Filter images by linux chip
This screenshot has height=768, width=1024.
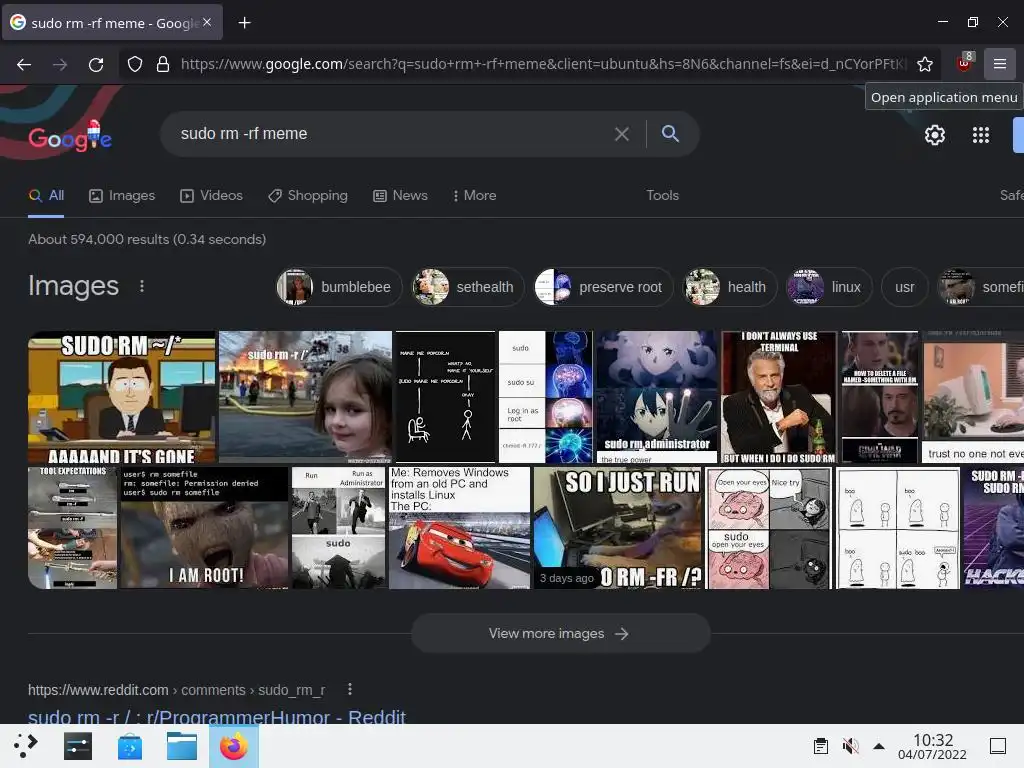coord(829,287)
